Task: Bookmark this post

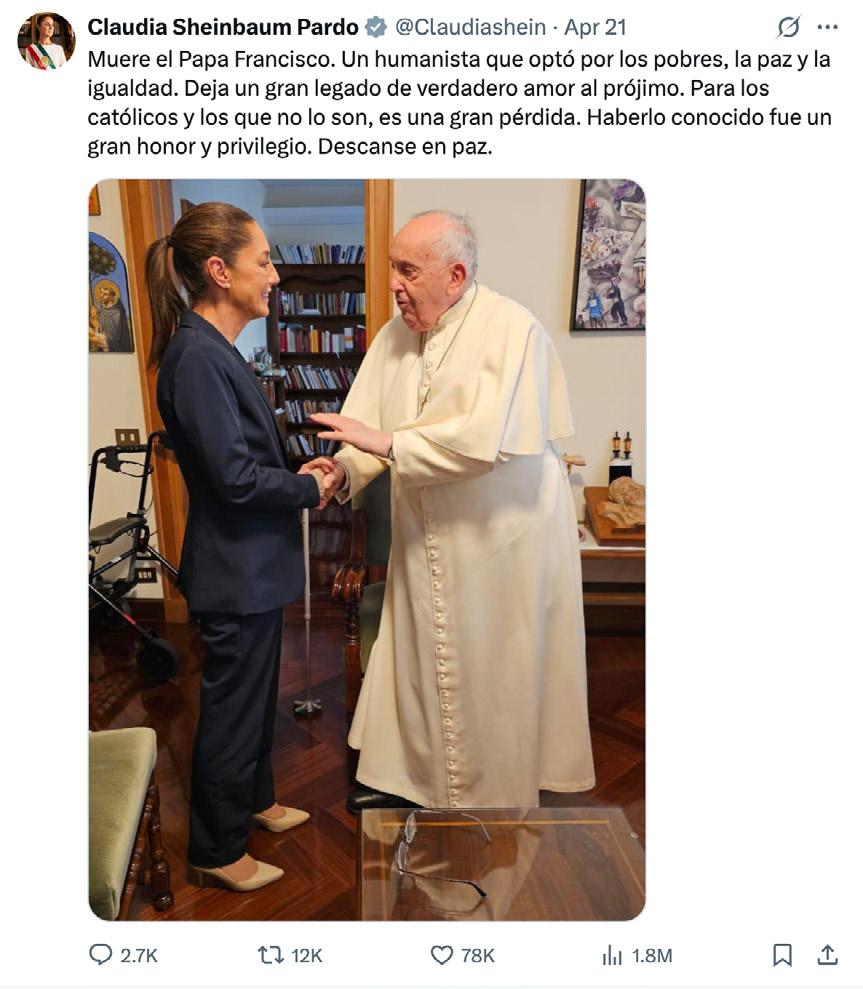Action: [782, 955]
